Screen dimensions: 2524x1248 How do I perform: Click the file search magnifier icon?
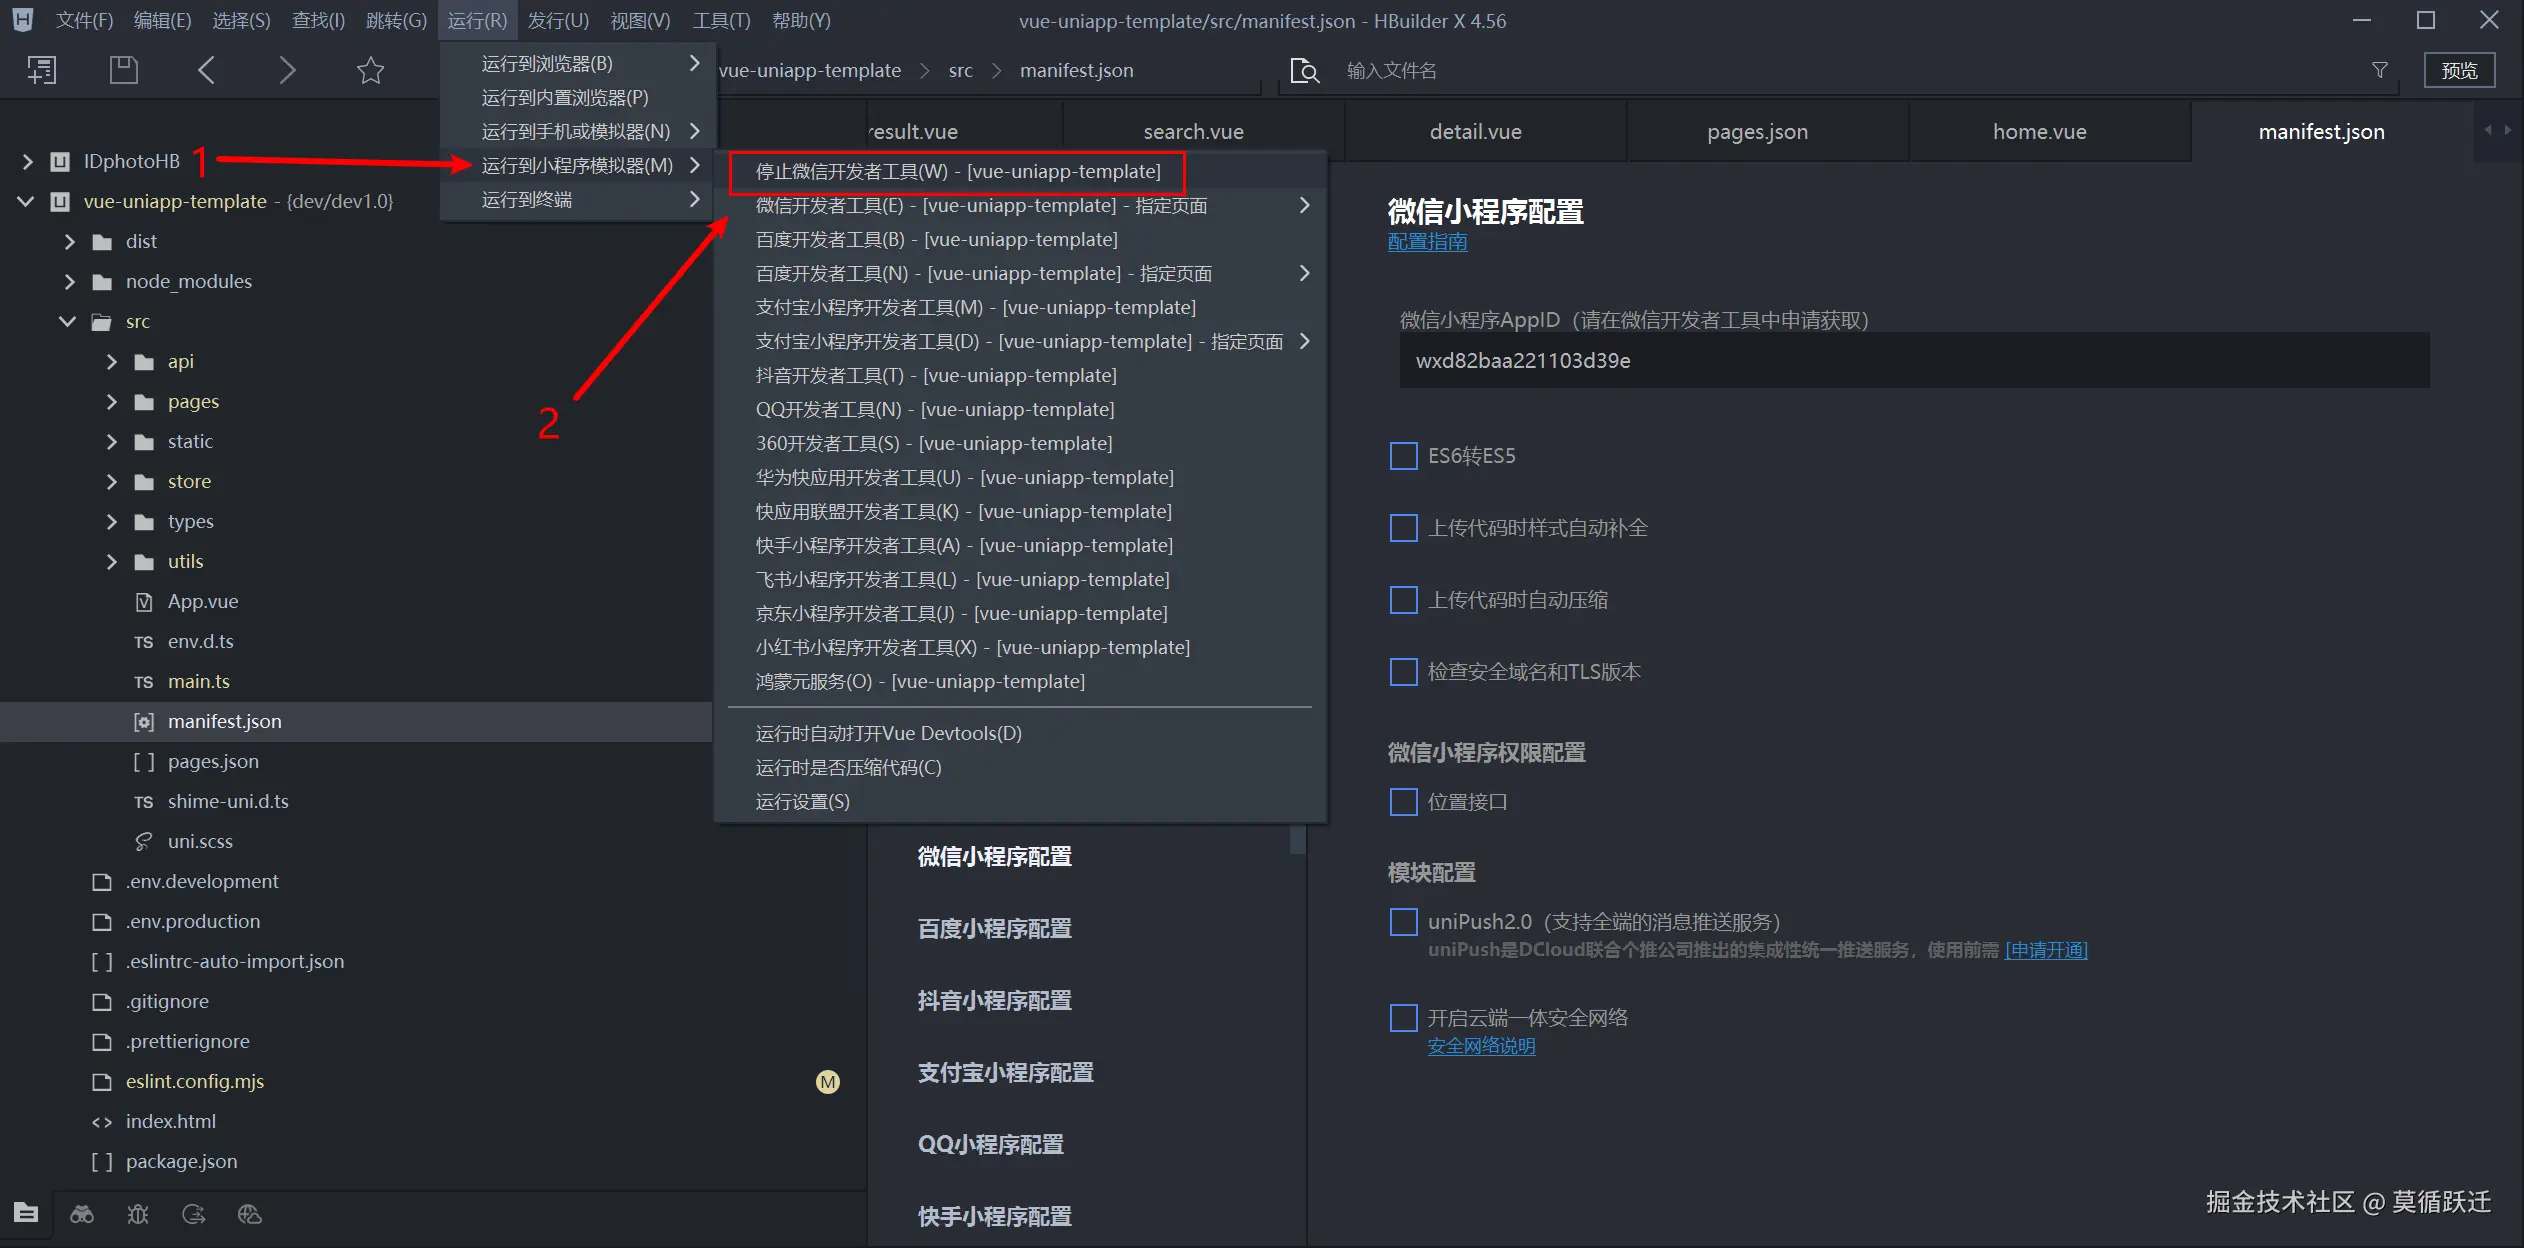(1304, 71)
